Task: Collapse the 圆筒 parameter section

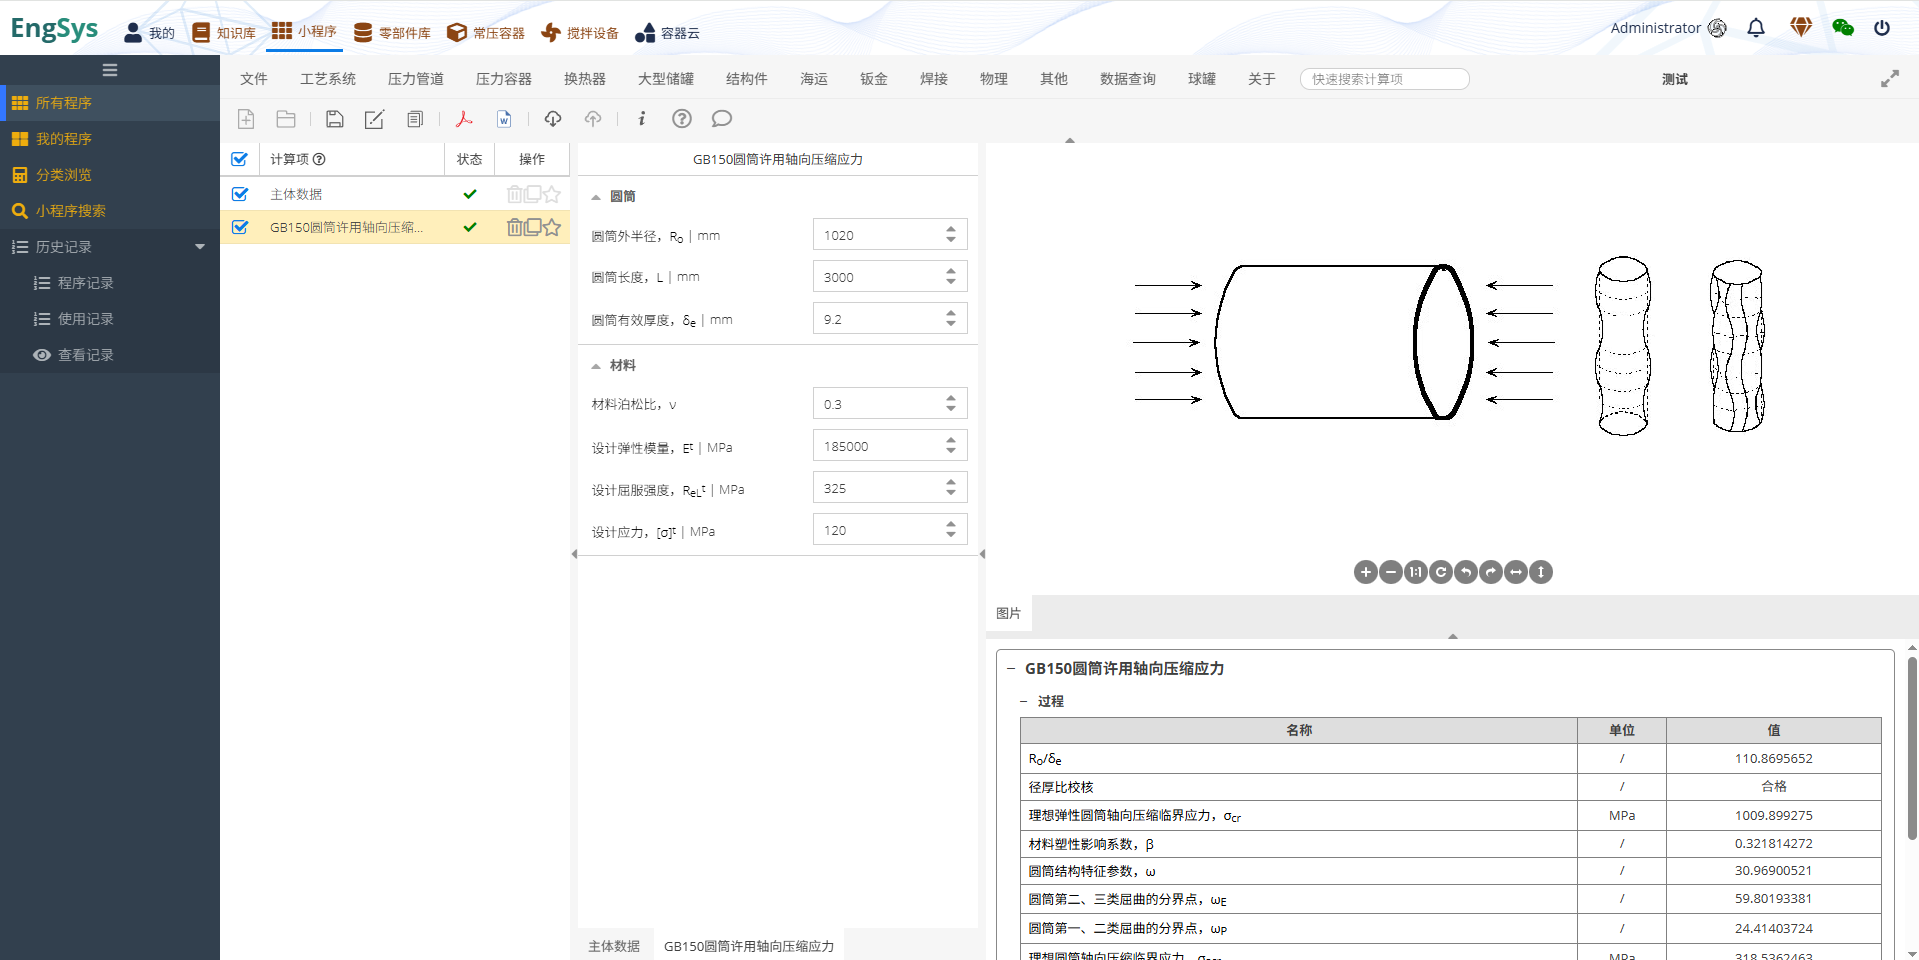Action: [597, 196]
